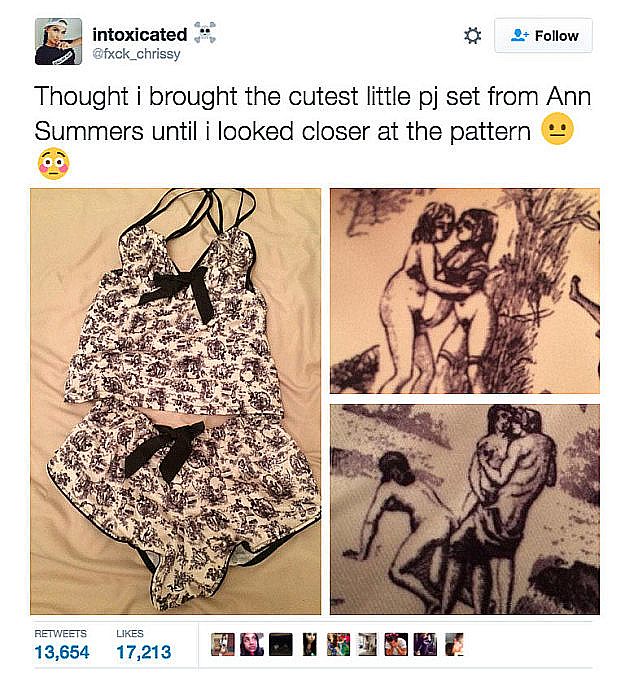Open the third, dark liker avatar
624x677 pixels.
pyautogui.click(x=281, y=645)
